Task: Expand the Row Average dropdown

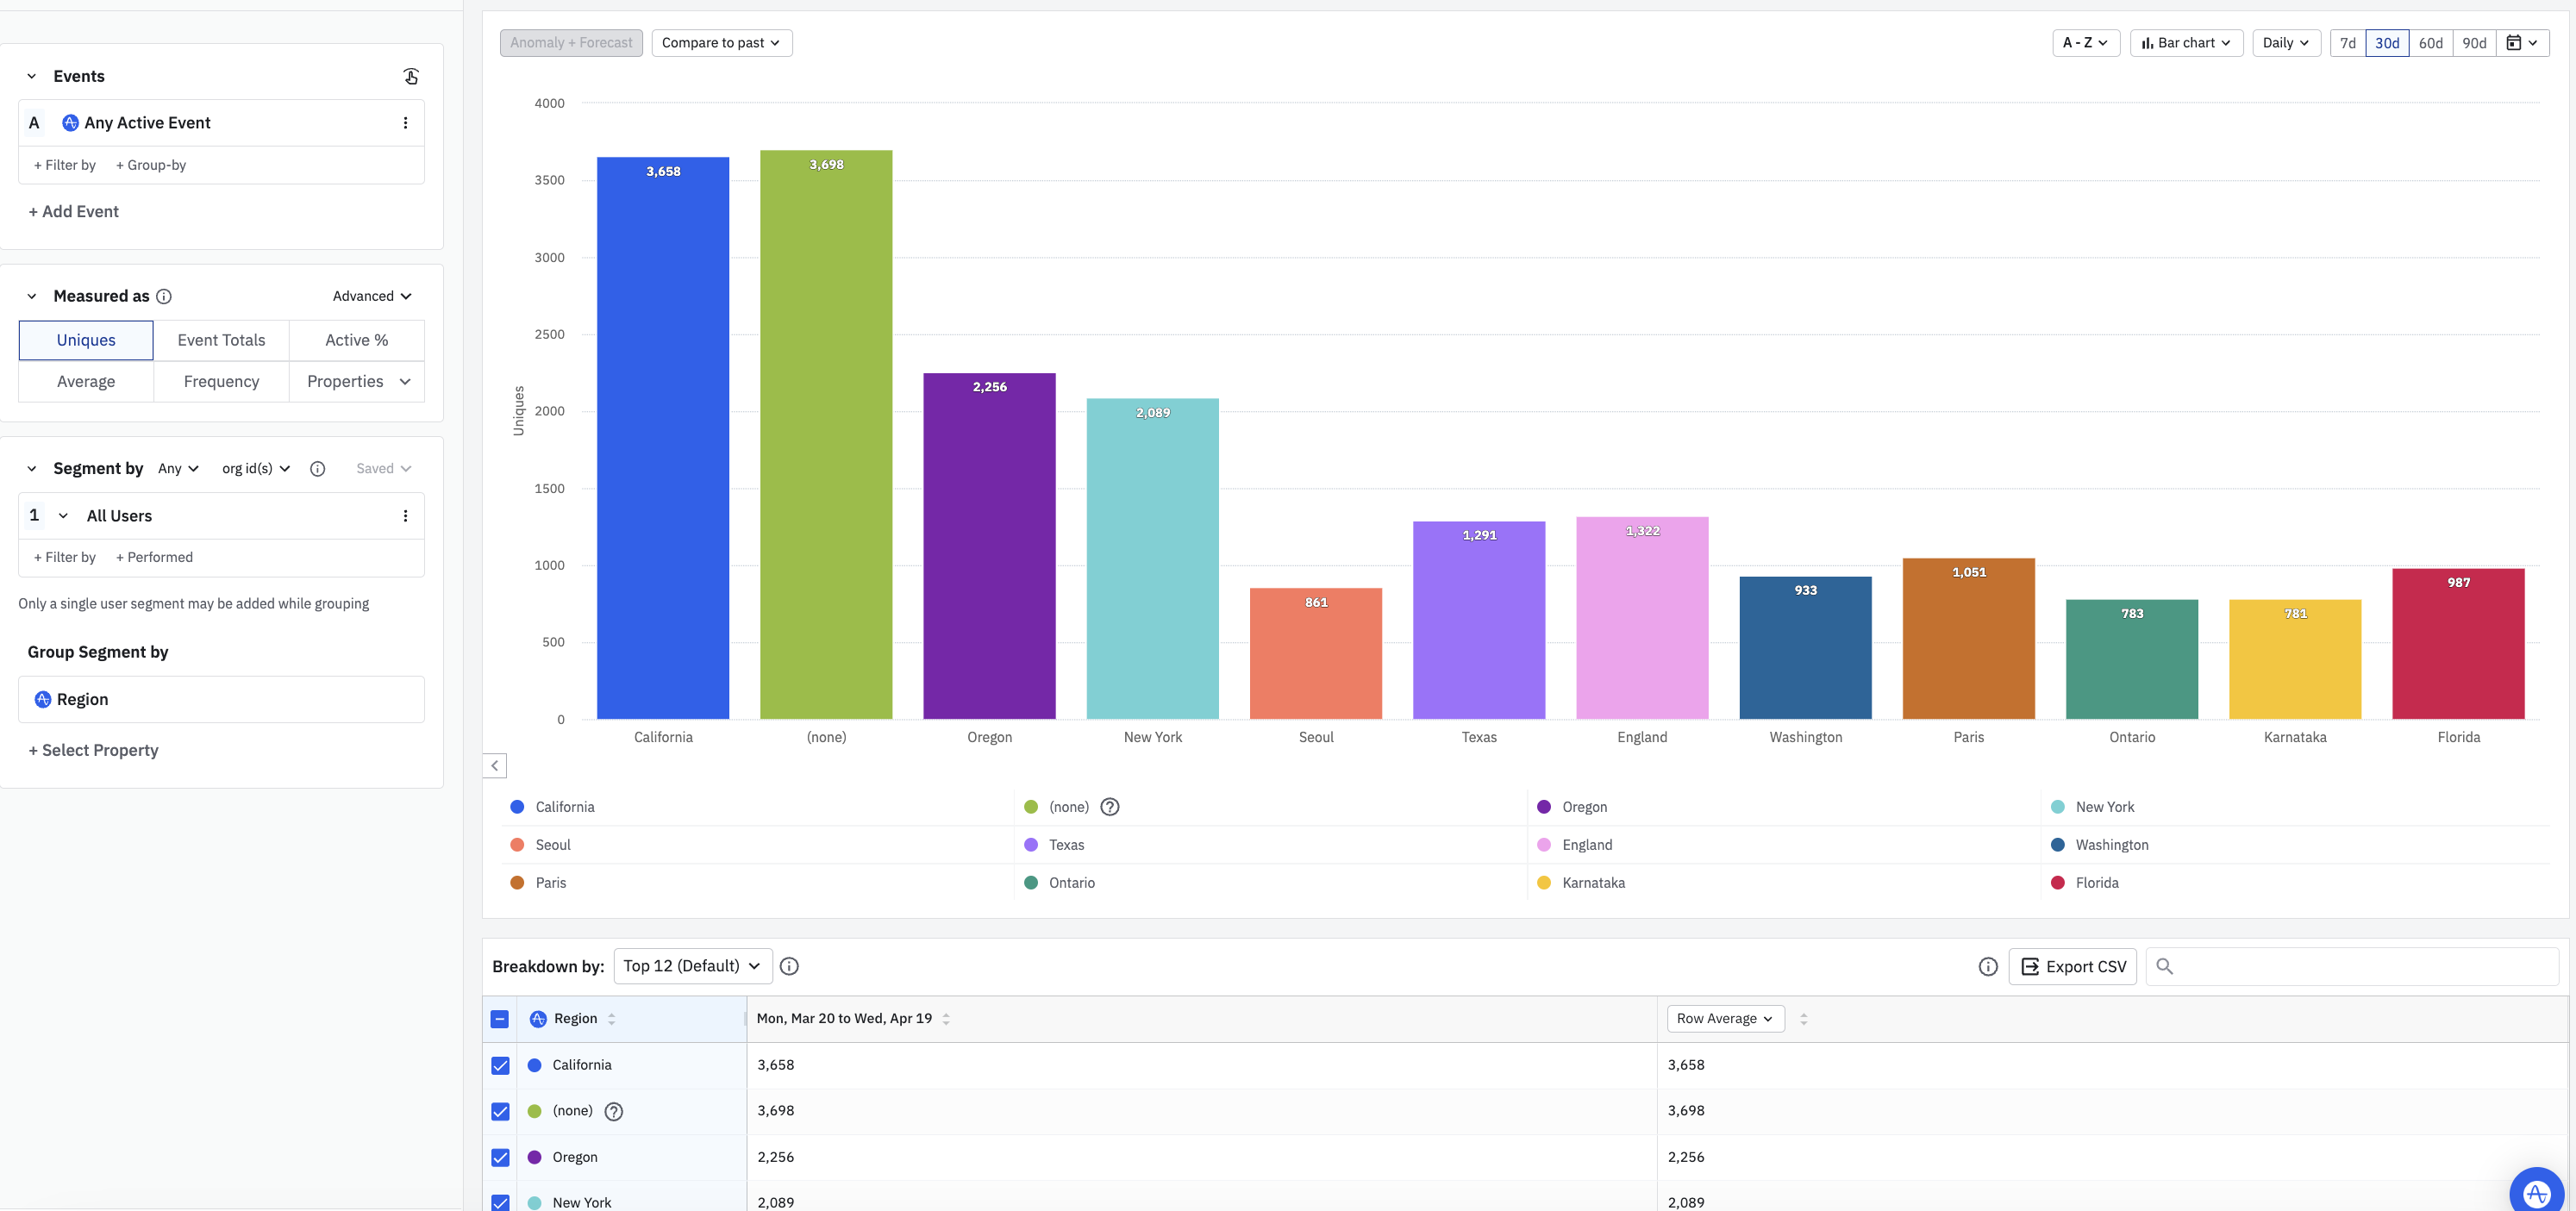Action: pos(1725,1019)
